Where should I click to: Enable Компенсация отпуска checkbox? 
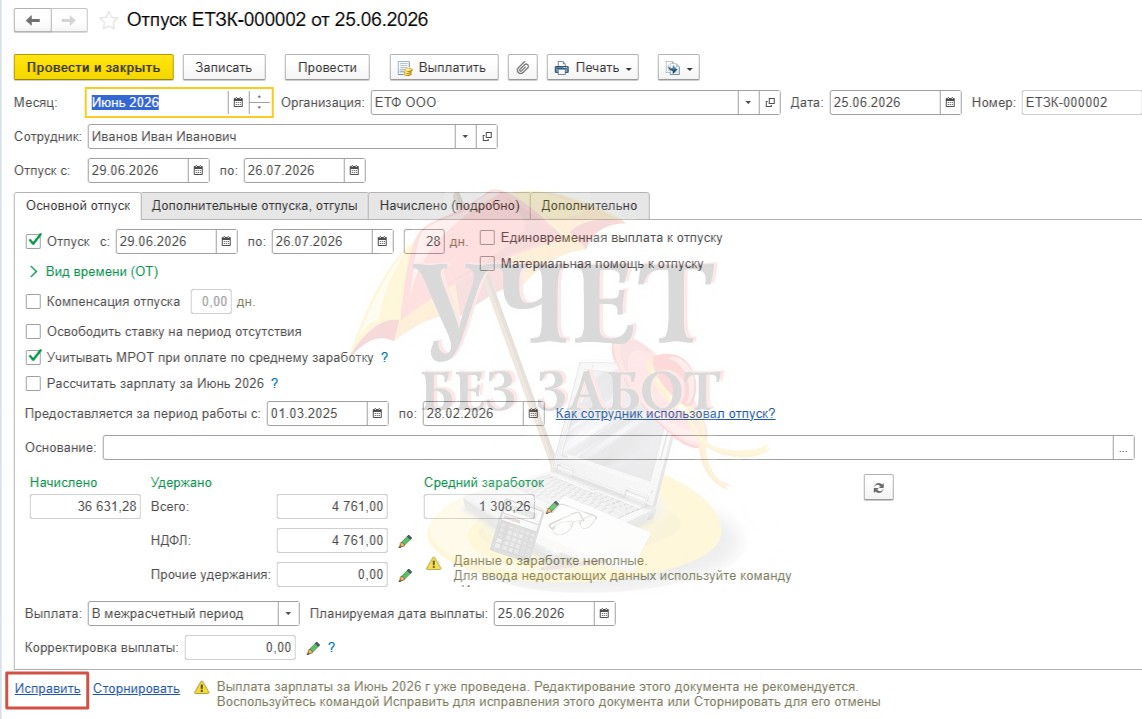click(x=34, y=302)
